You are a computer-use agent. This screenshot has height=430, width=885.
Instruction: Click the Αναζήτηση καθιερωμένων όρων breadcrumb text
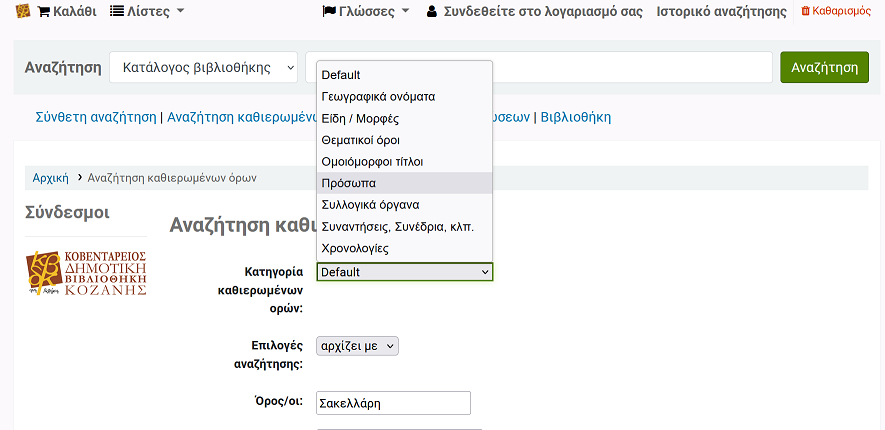(x=172, y=178)
